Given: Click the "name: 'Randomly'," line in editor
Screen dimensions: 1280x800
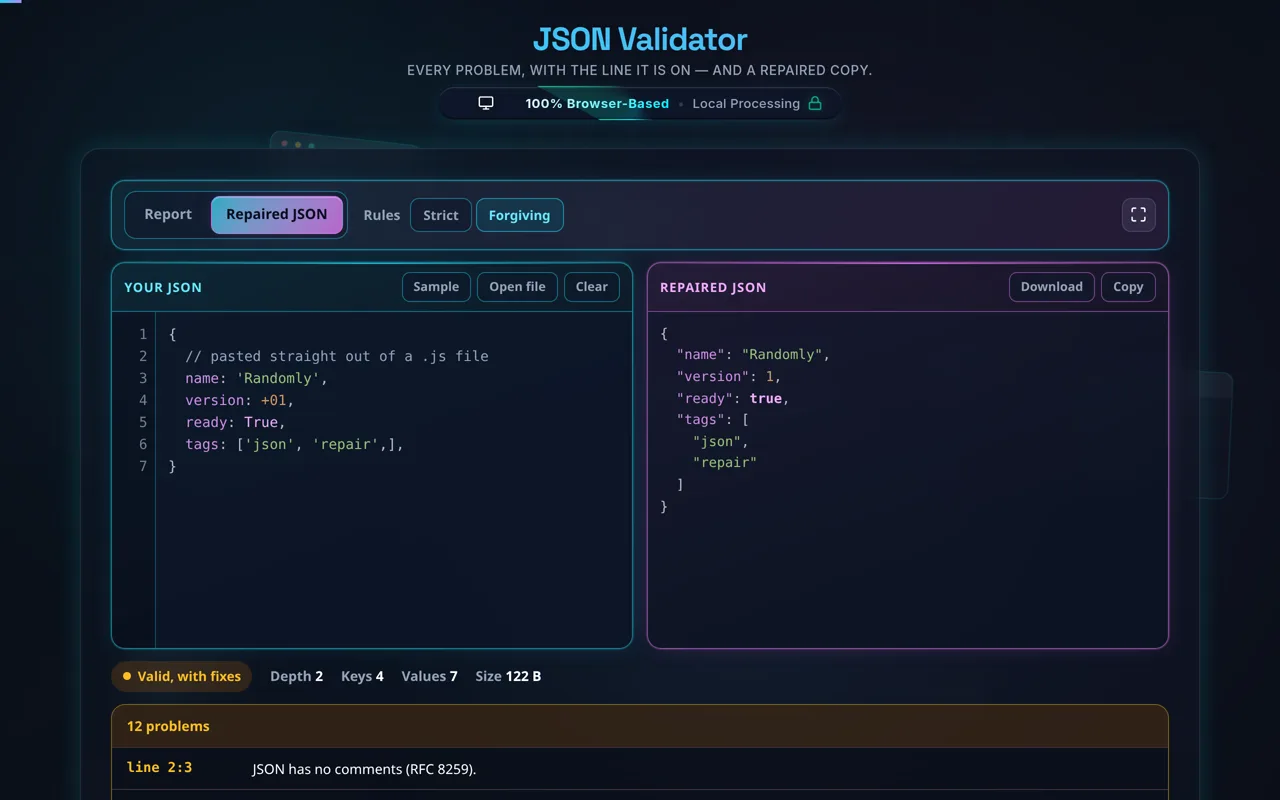Looking at the screenshot, I should coord(256,378).
